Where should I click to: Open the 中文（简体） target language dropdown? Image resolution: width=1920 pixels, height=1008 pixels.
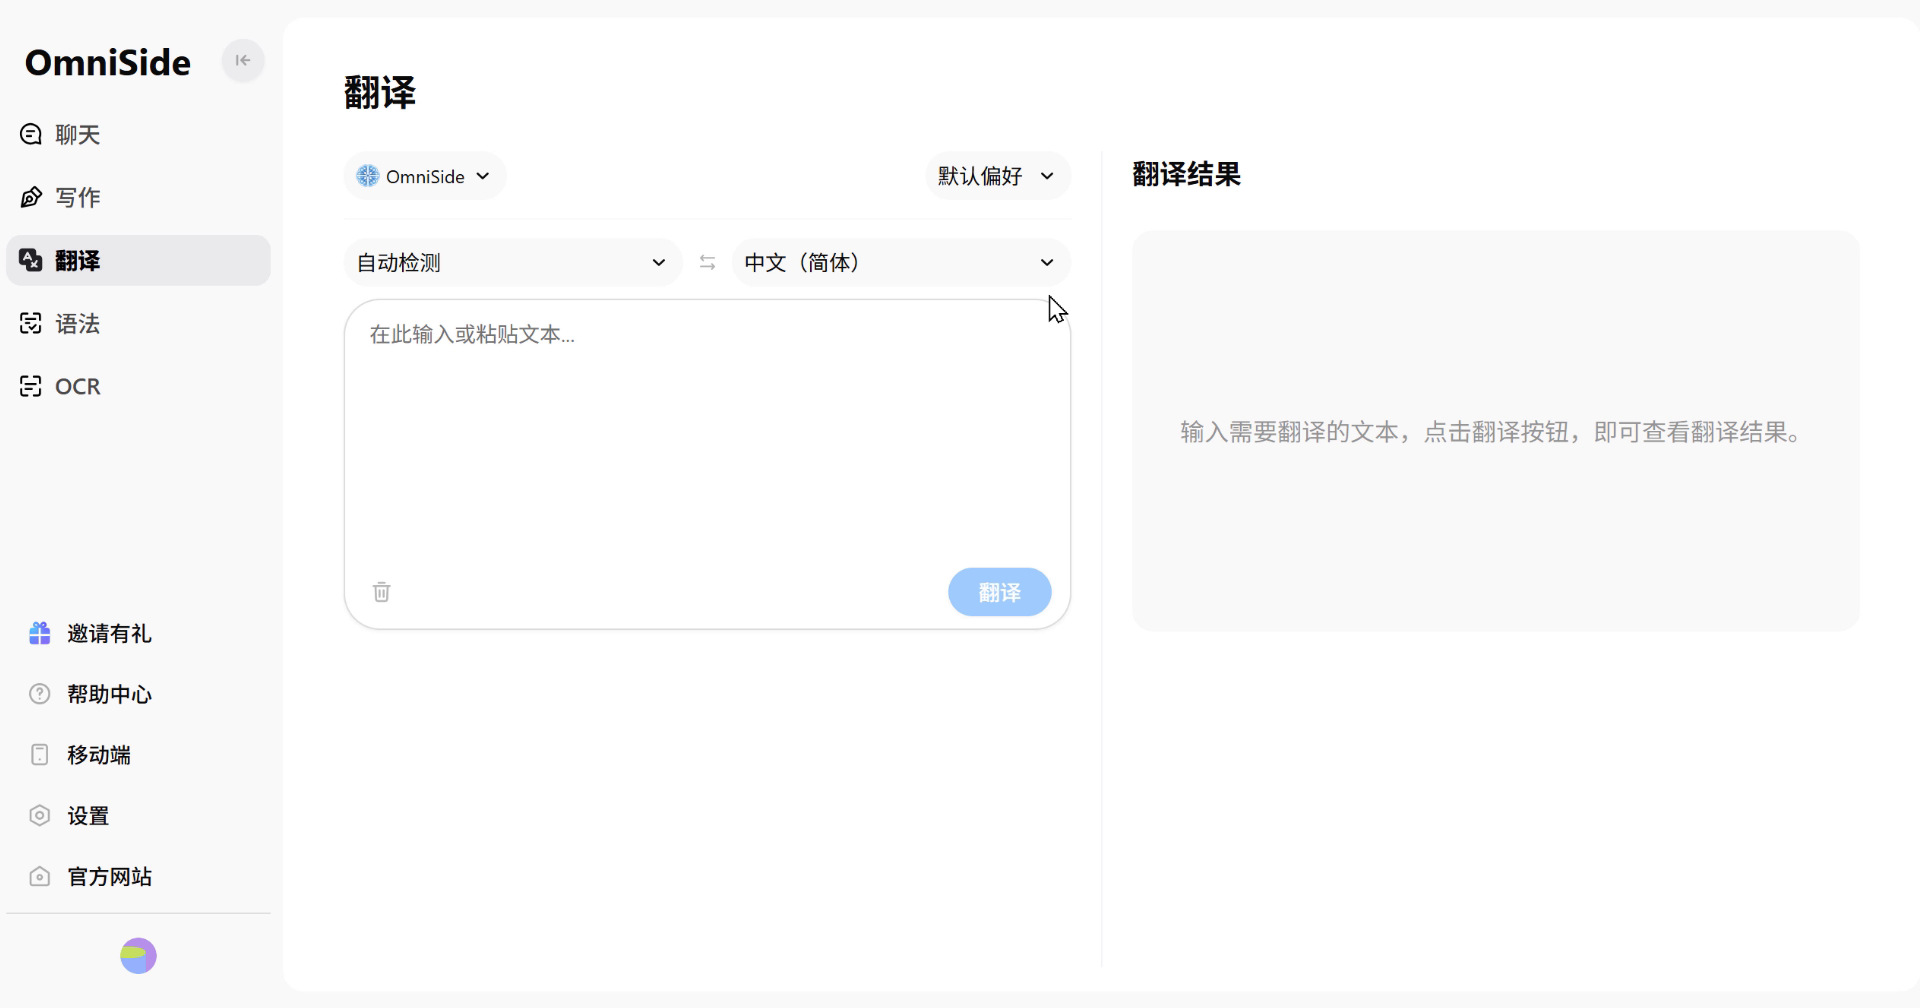[x=900, y=263]
